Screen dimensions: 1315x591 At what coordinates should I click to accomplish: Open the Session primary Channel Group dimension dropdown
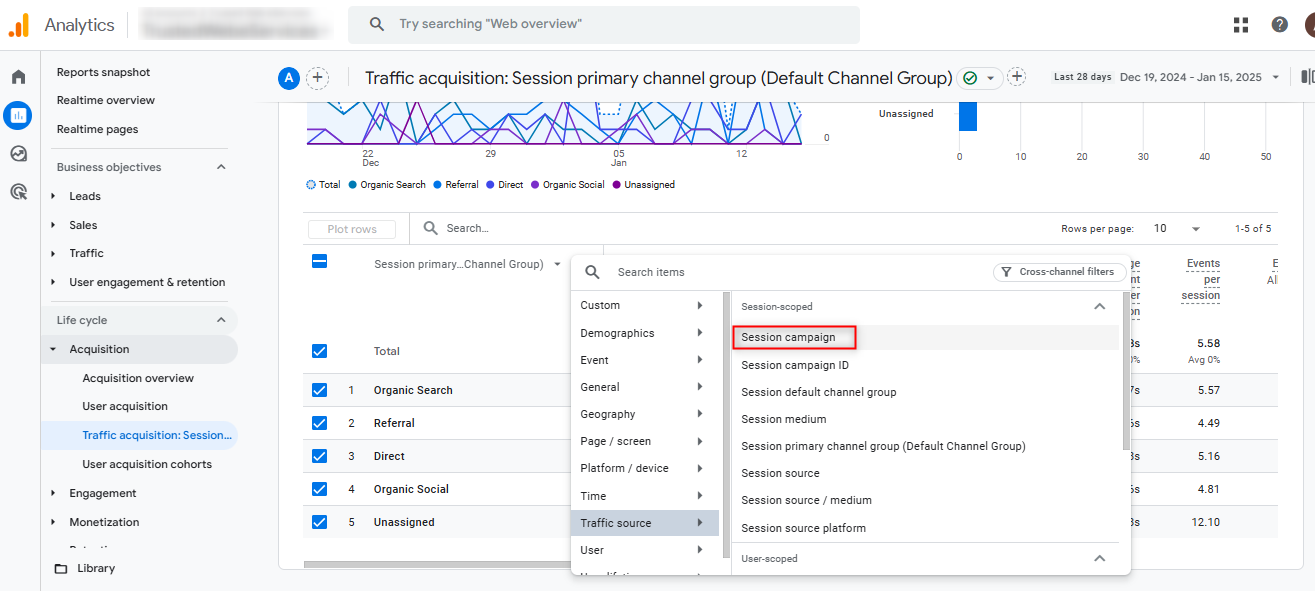557,265
